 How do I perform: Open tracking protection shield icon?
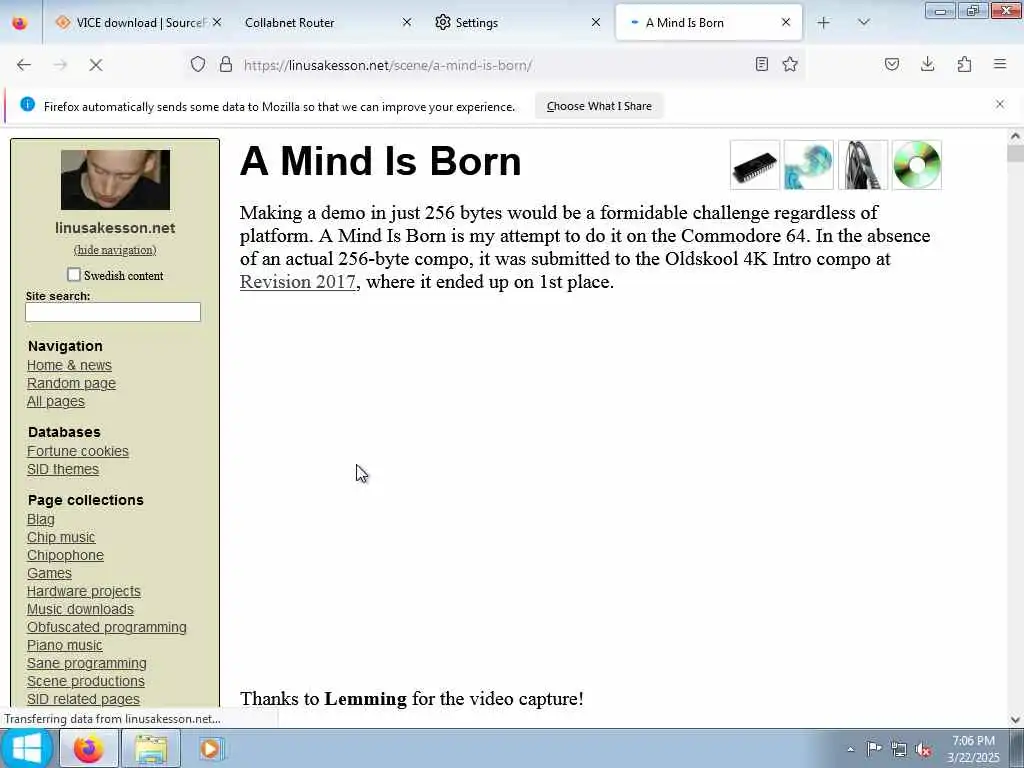coord(198,64)
